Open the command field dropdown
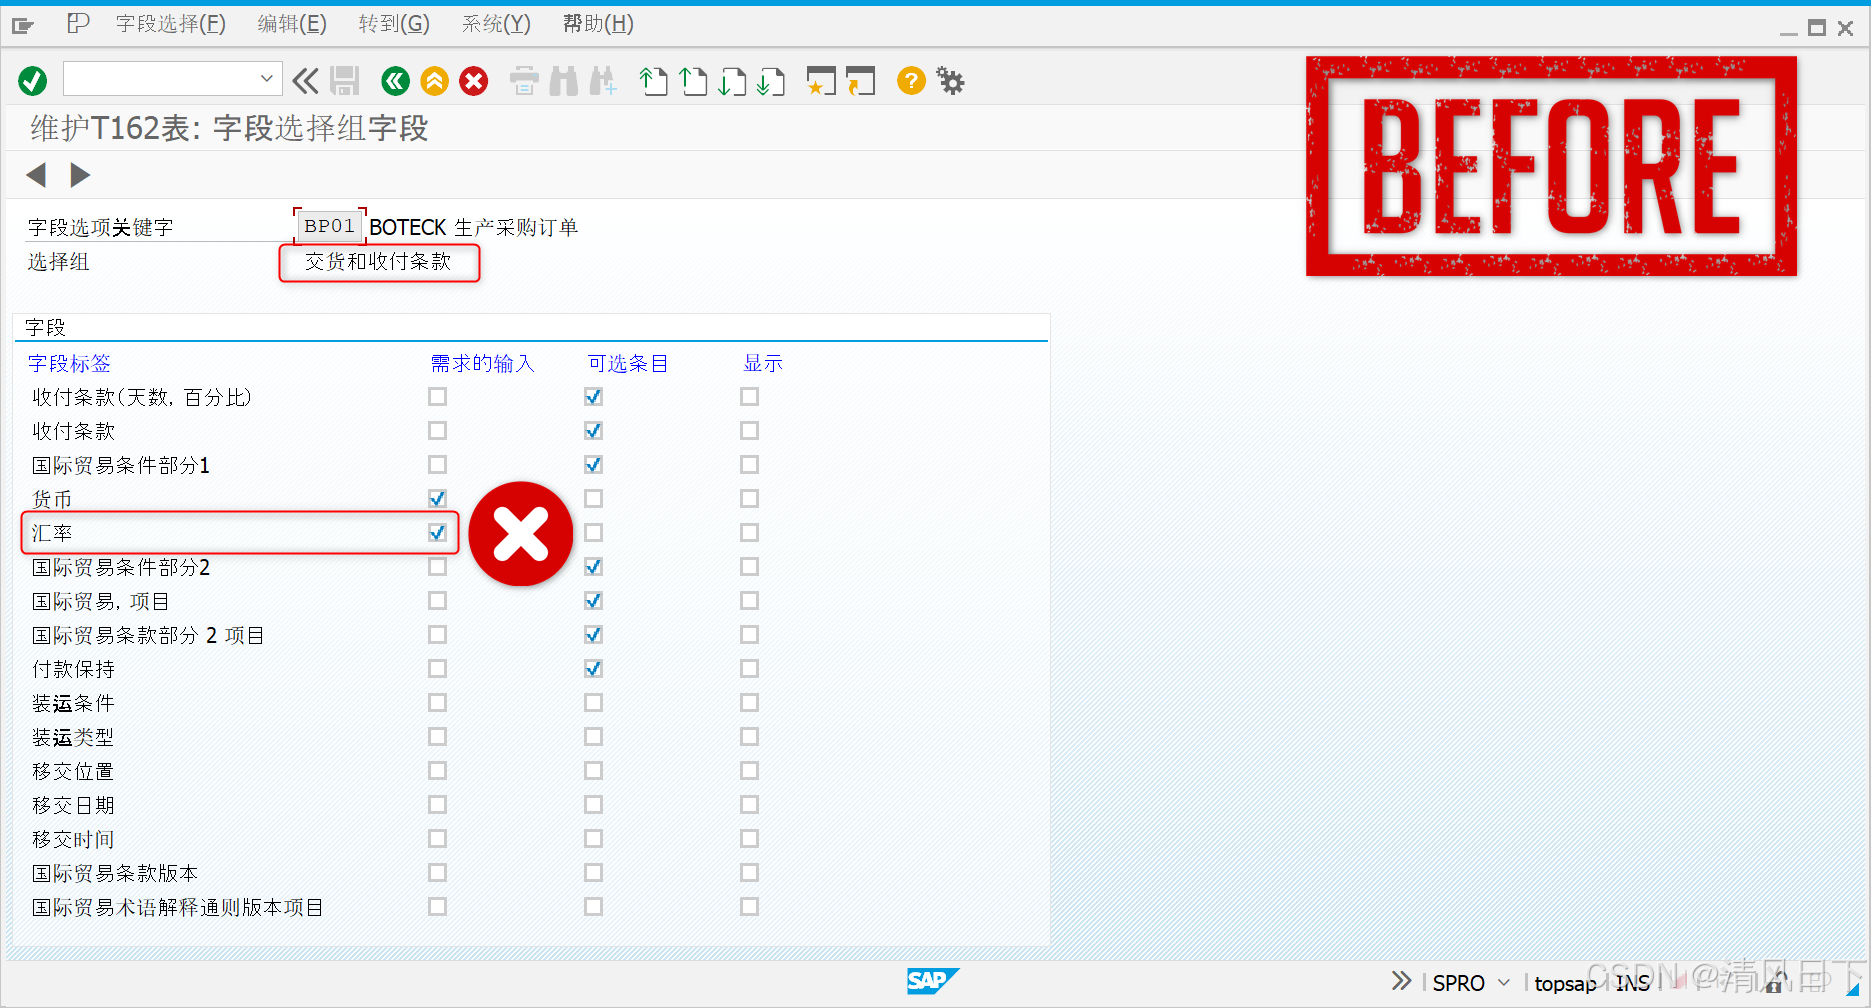Screen dimensions: 1871x1008 pyautogui.click(x=266, y=78)
